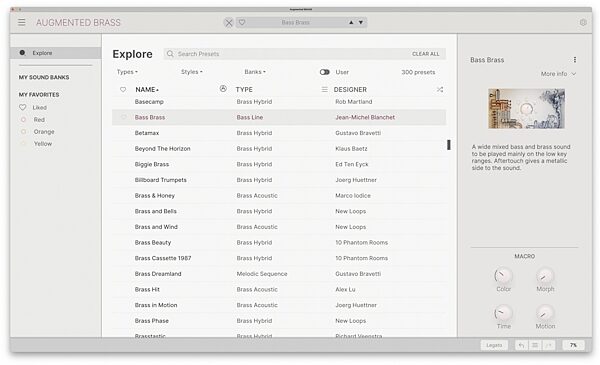The image size is (600, 365).
Task: Sort presets by NAME column
Action: (x=147, y=90)
